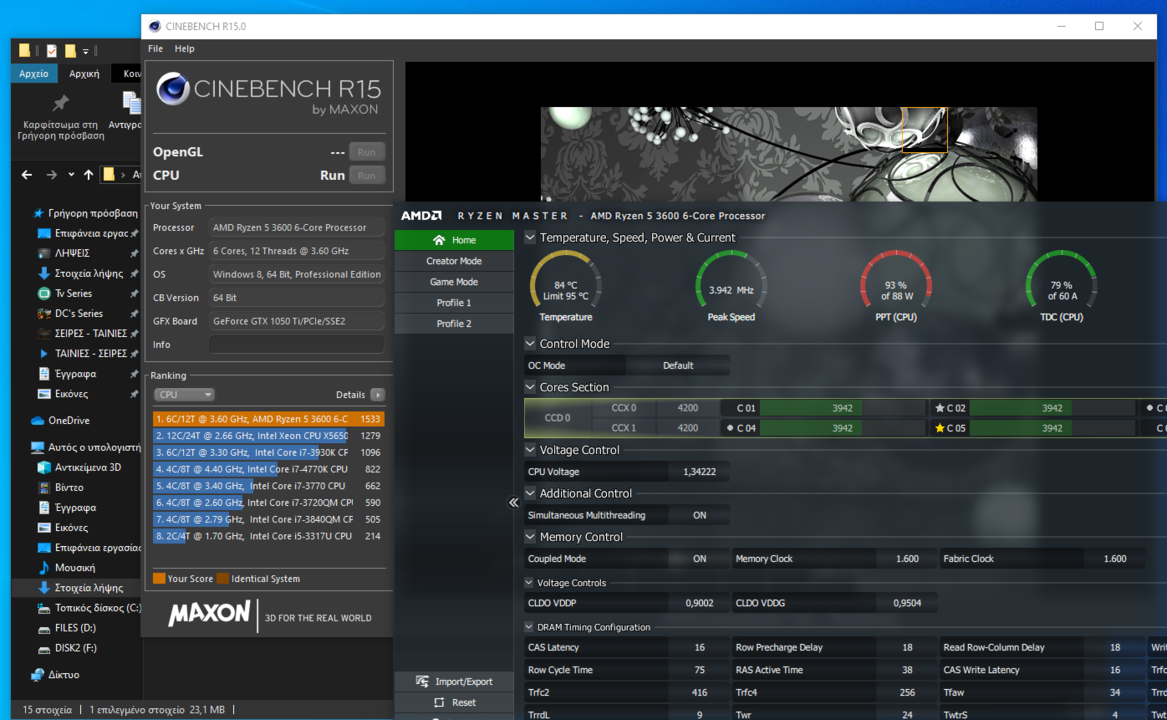This screenshot has height=720, width=1167.
Task: Collapse the Control Mode section
Action: (530, 343)
